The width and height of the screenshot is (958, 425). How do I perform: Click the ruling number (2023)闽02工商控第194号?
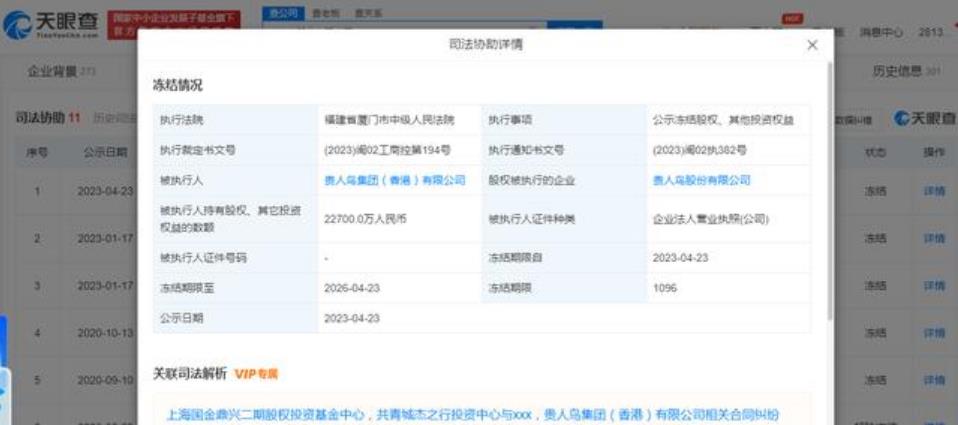[x=387, y=150]
